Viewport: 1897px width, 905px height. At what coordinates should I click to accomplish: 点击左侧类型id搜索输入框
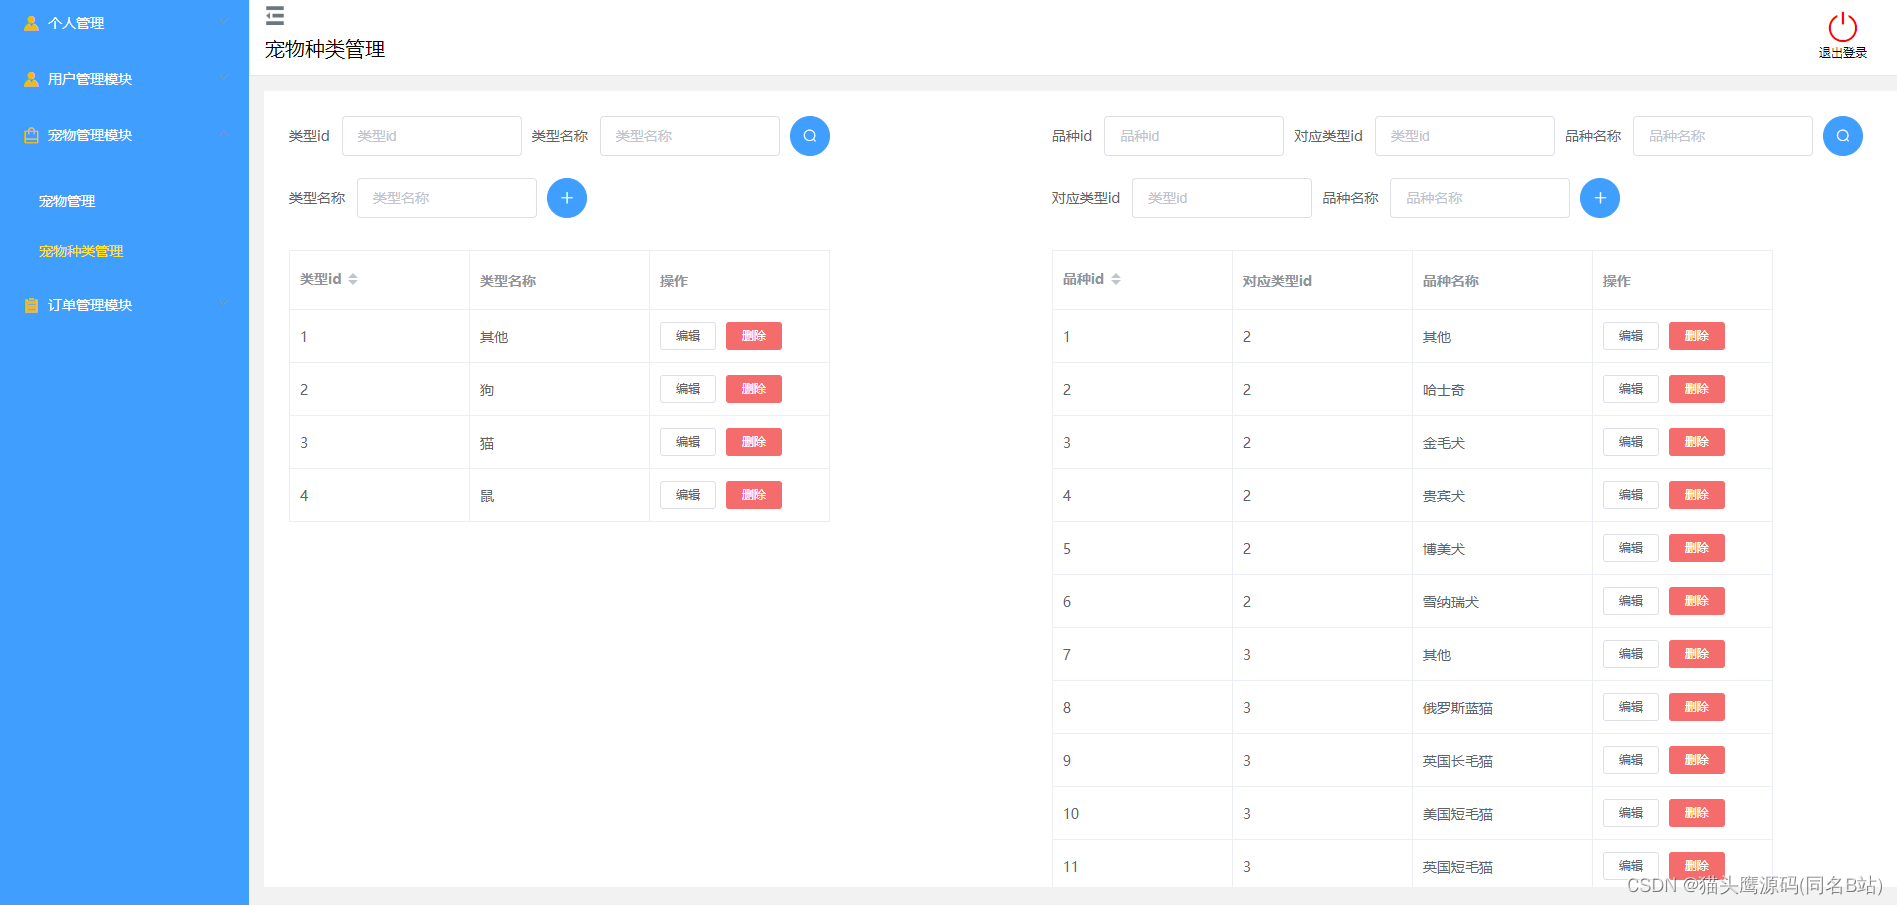click(x=431, y=135)
